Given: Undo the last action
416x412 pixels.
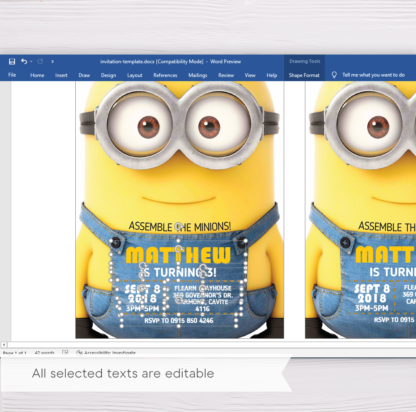Looking at the screenshot, I should tap(24, 61).
